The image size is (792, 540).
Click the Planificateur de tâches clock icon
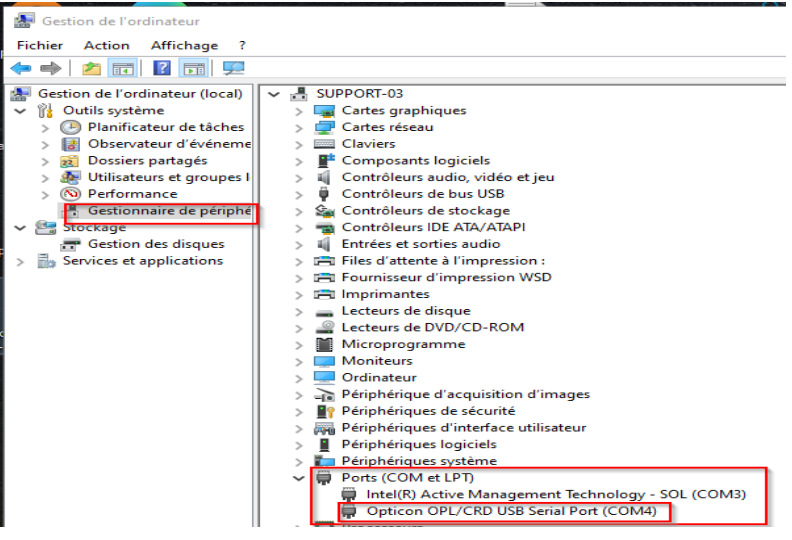(71, 127)
